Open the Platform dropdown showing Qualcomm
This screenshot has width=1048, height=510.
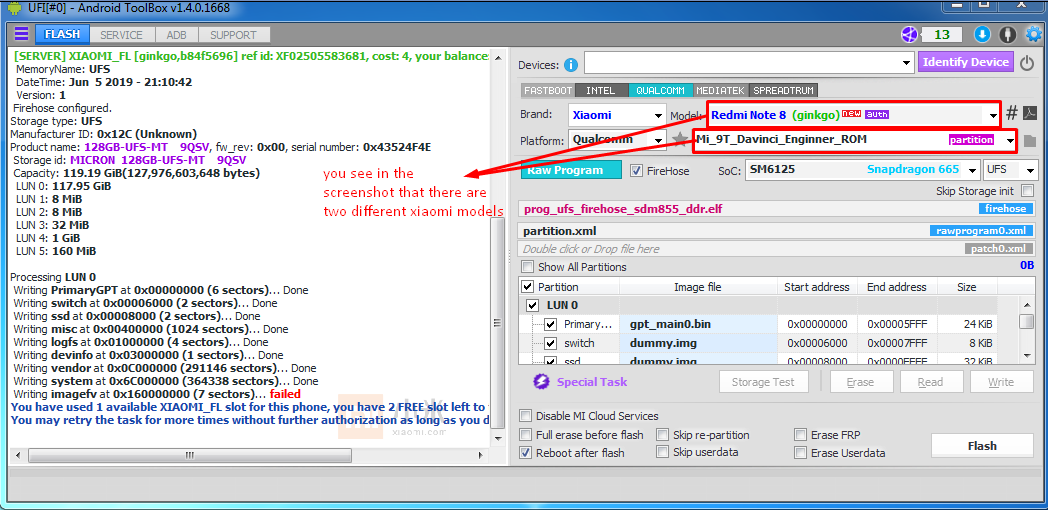618,140
